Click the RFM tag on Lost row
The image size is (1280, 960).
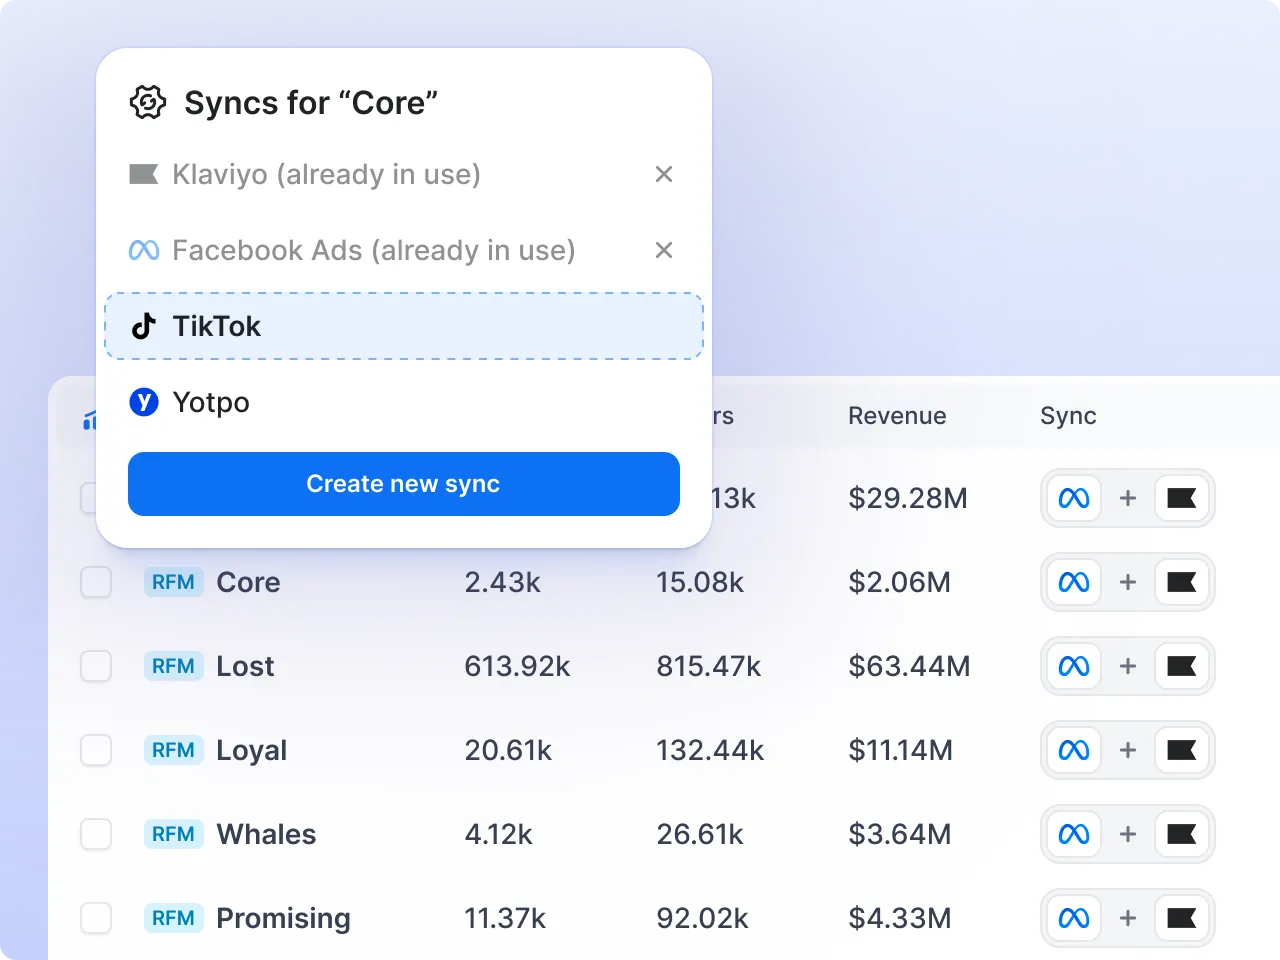174,666
